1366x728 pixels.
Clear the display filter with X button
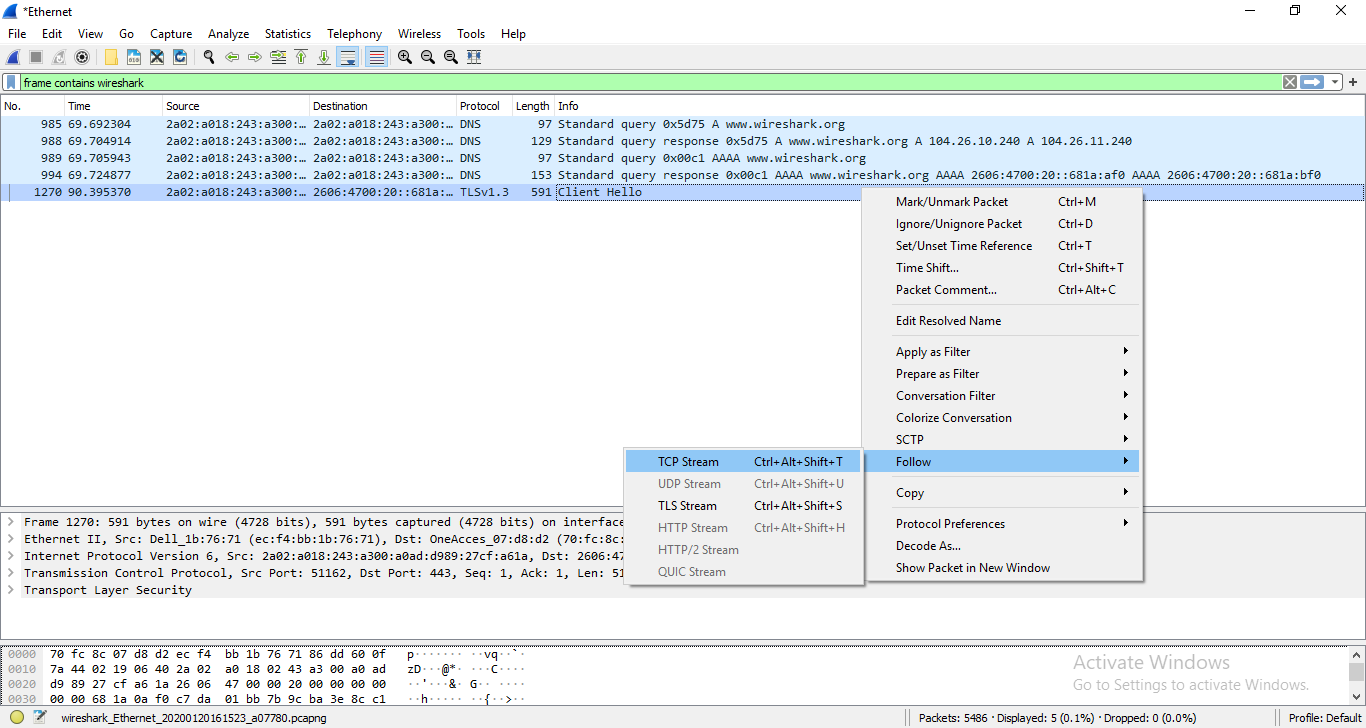tap(1290, 82)
